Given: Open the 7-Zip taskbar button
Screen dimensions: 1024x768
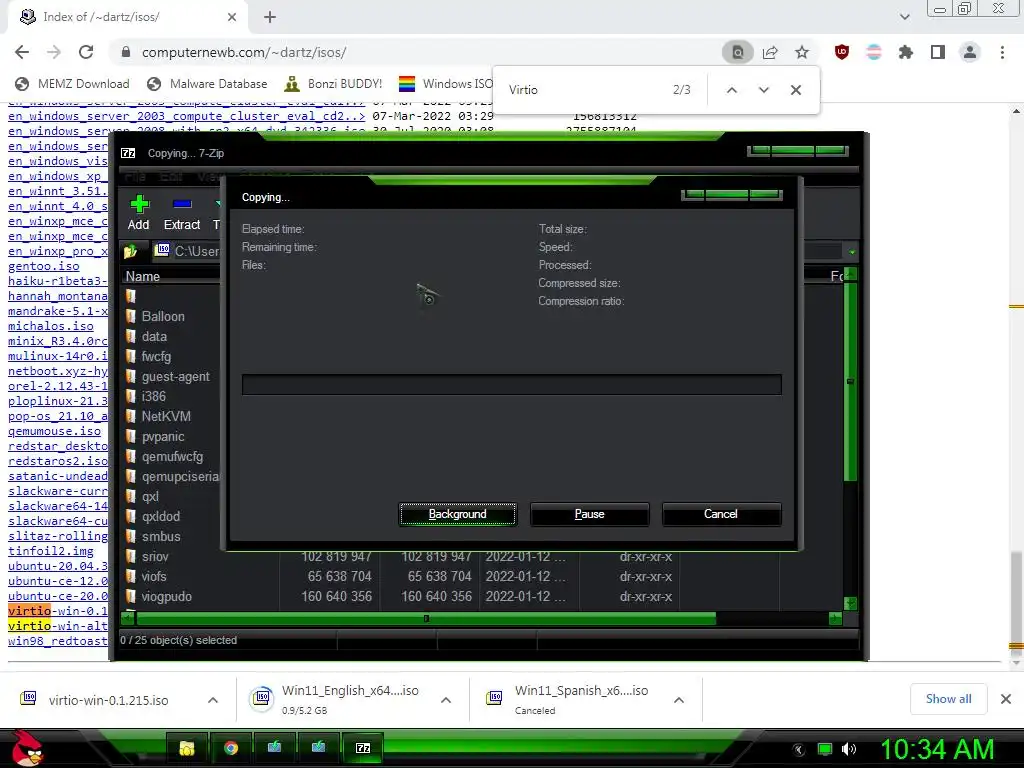Looking at the screenshot, I should [362, 748].
